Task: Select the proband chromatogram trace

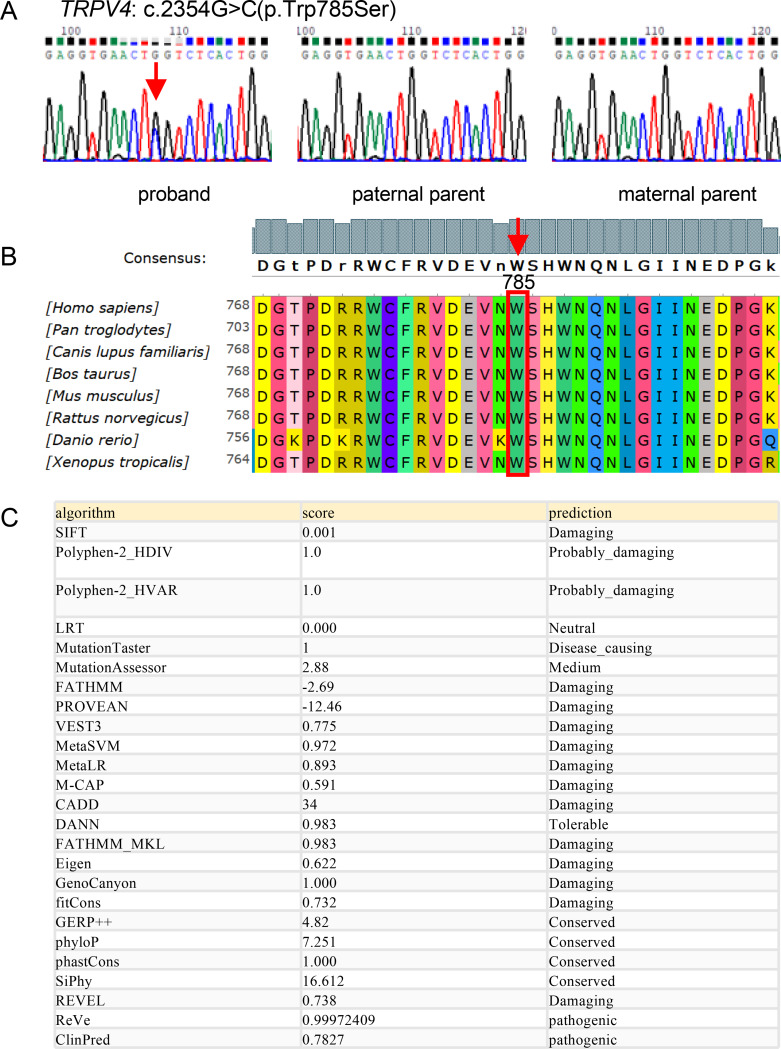Action: 157,114
